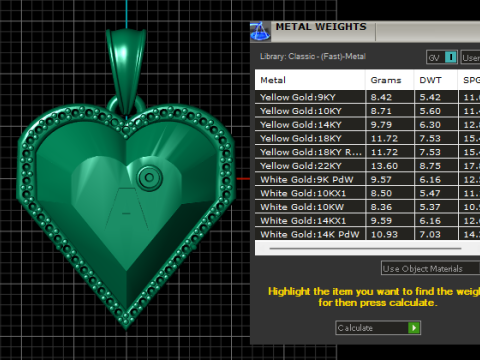Viewport: 480px width, 360px height.
Task: Click the 8.75 DWT value
Action: pos(430,166)
